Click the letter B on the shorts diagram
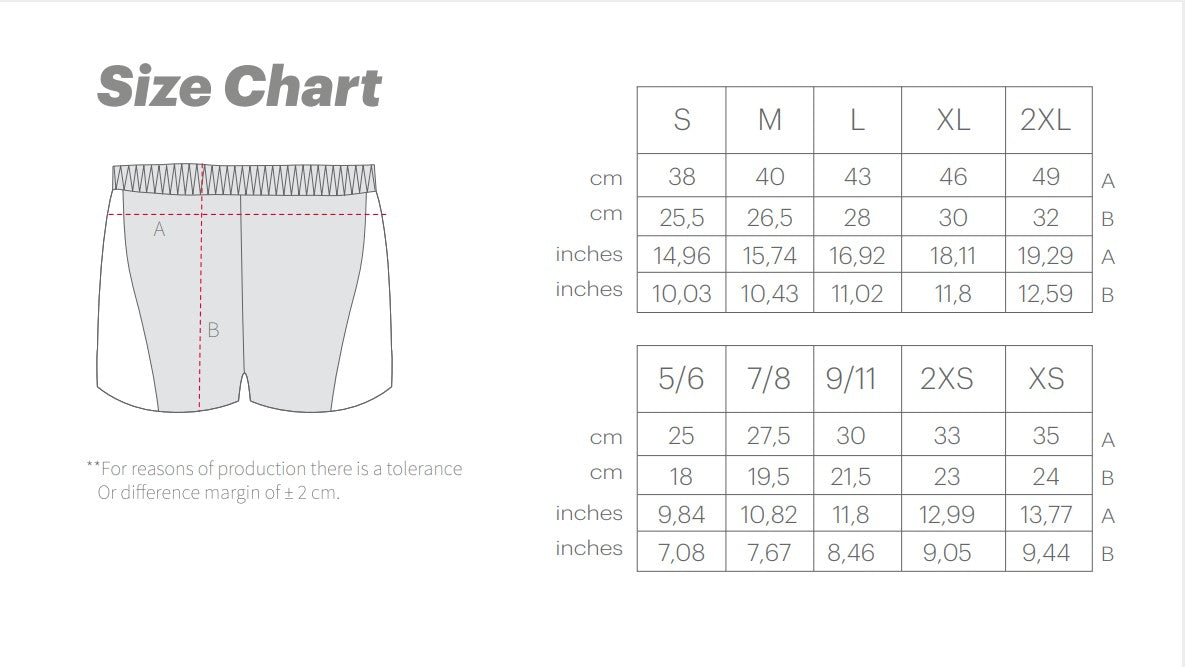1185x667 pixels. coord(213,330)
